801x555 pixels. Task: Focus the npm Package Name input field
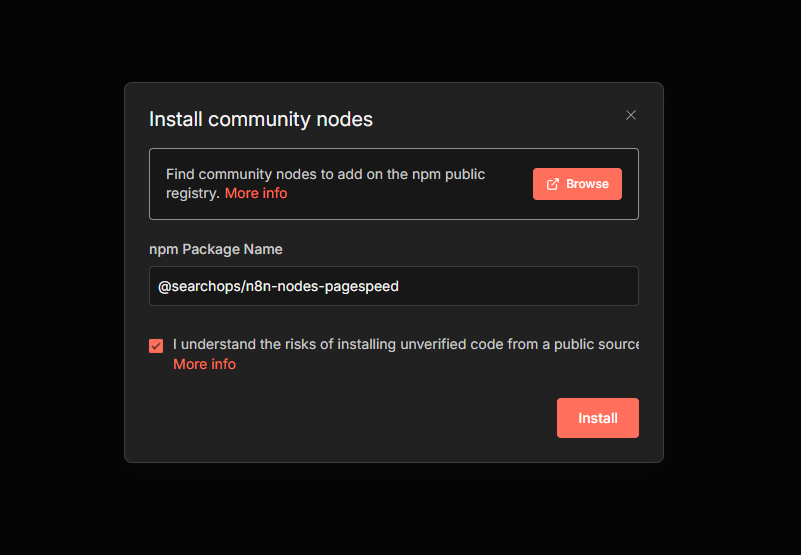393,286
